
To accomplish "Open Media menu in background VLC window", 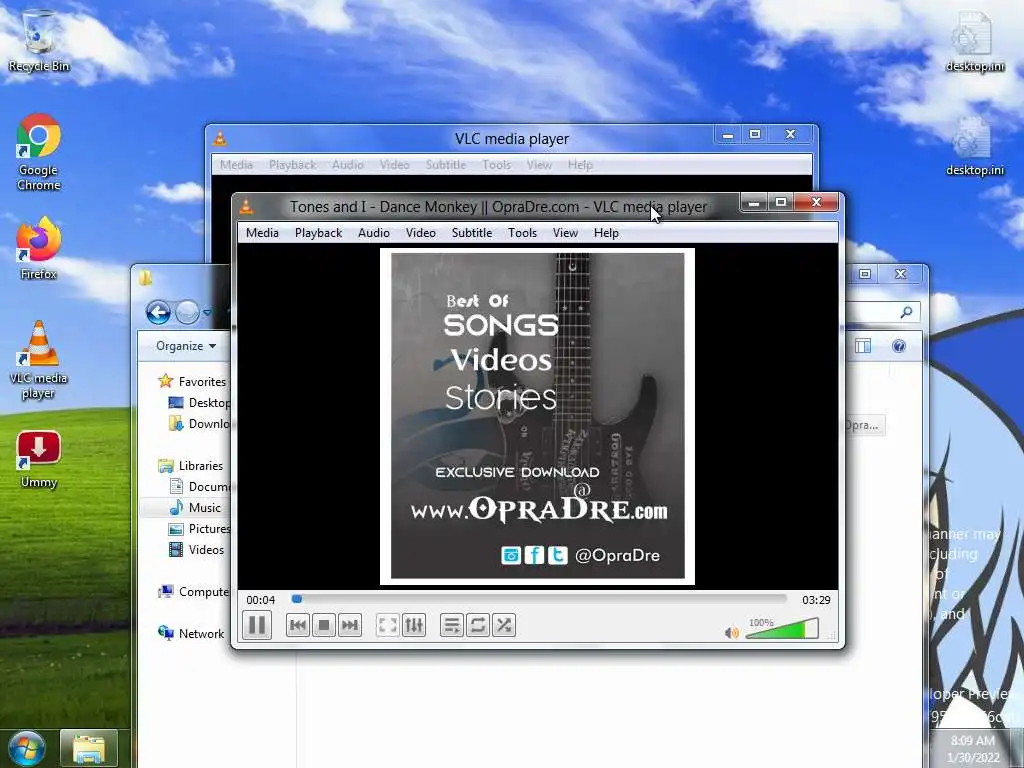I will pyautogui.click(x=236, y=165).
